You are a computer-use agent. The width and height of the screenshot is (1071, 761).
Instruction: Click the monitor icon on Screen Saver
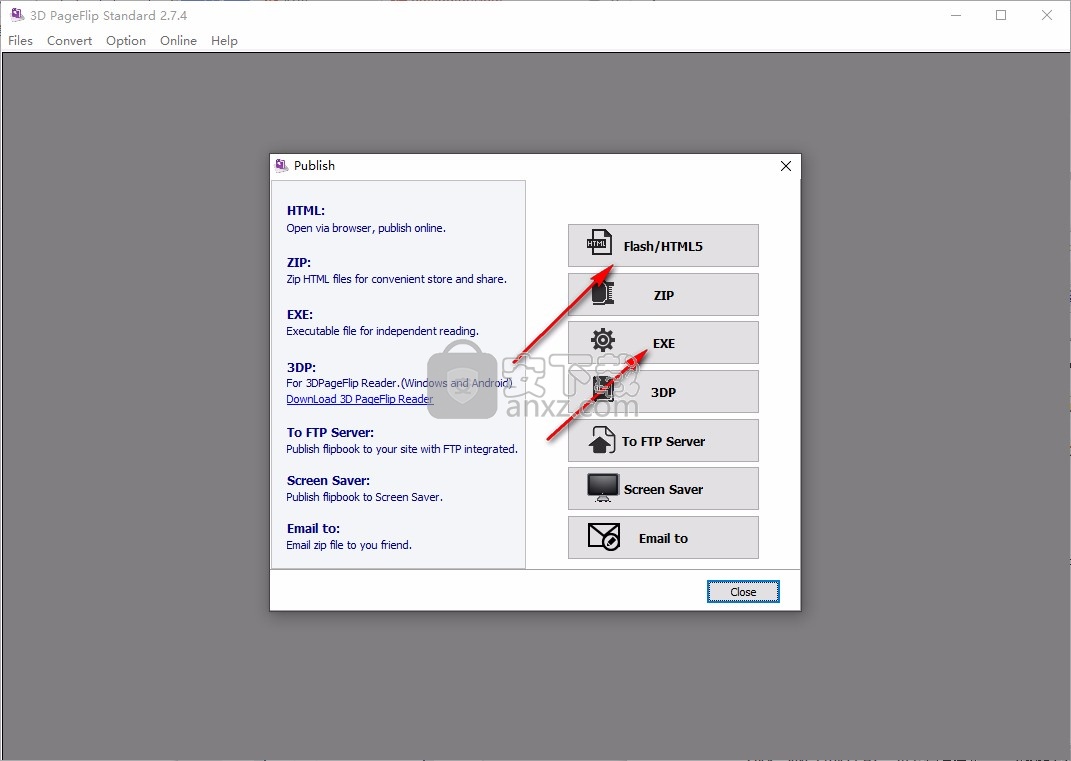coord(602,488)
